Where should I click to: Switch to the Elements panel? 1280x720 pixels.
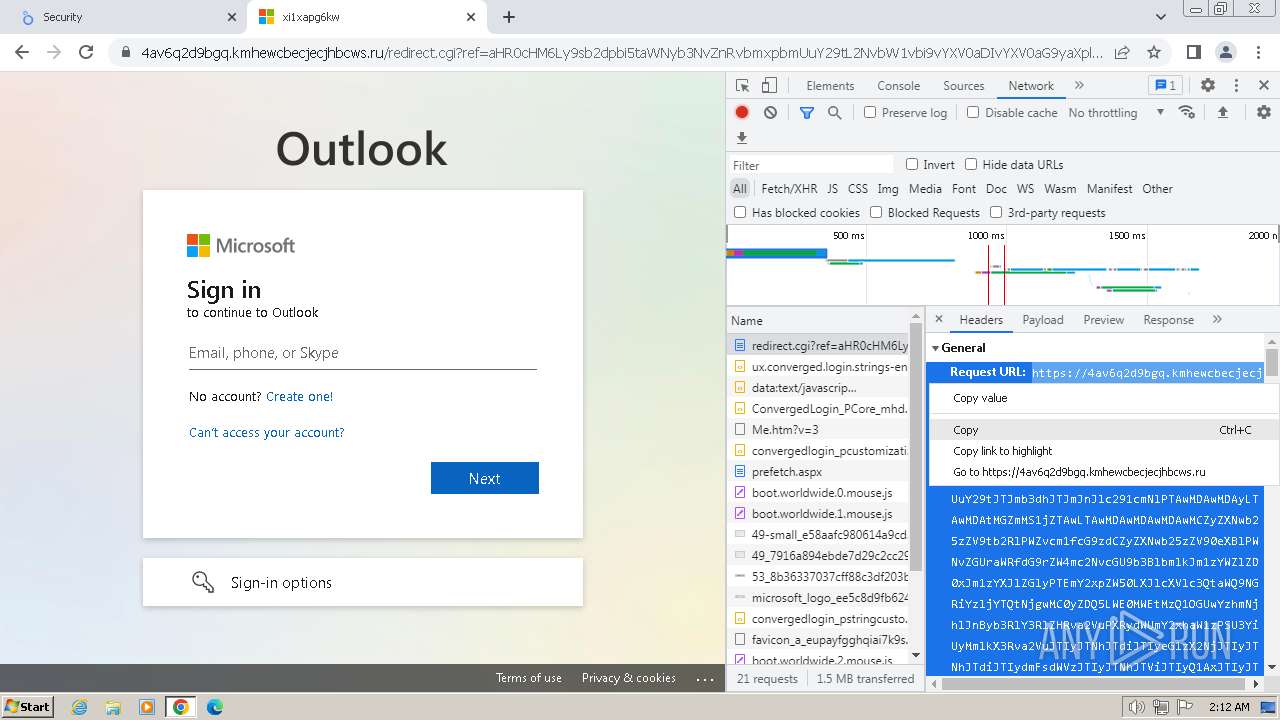pyautogui.click(x=830, y=86)
